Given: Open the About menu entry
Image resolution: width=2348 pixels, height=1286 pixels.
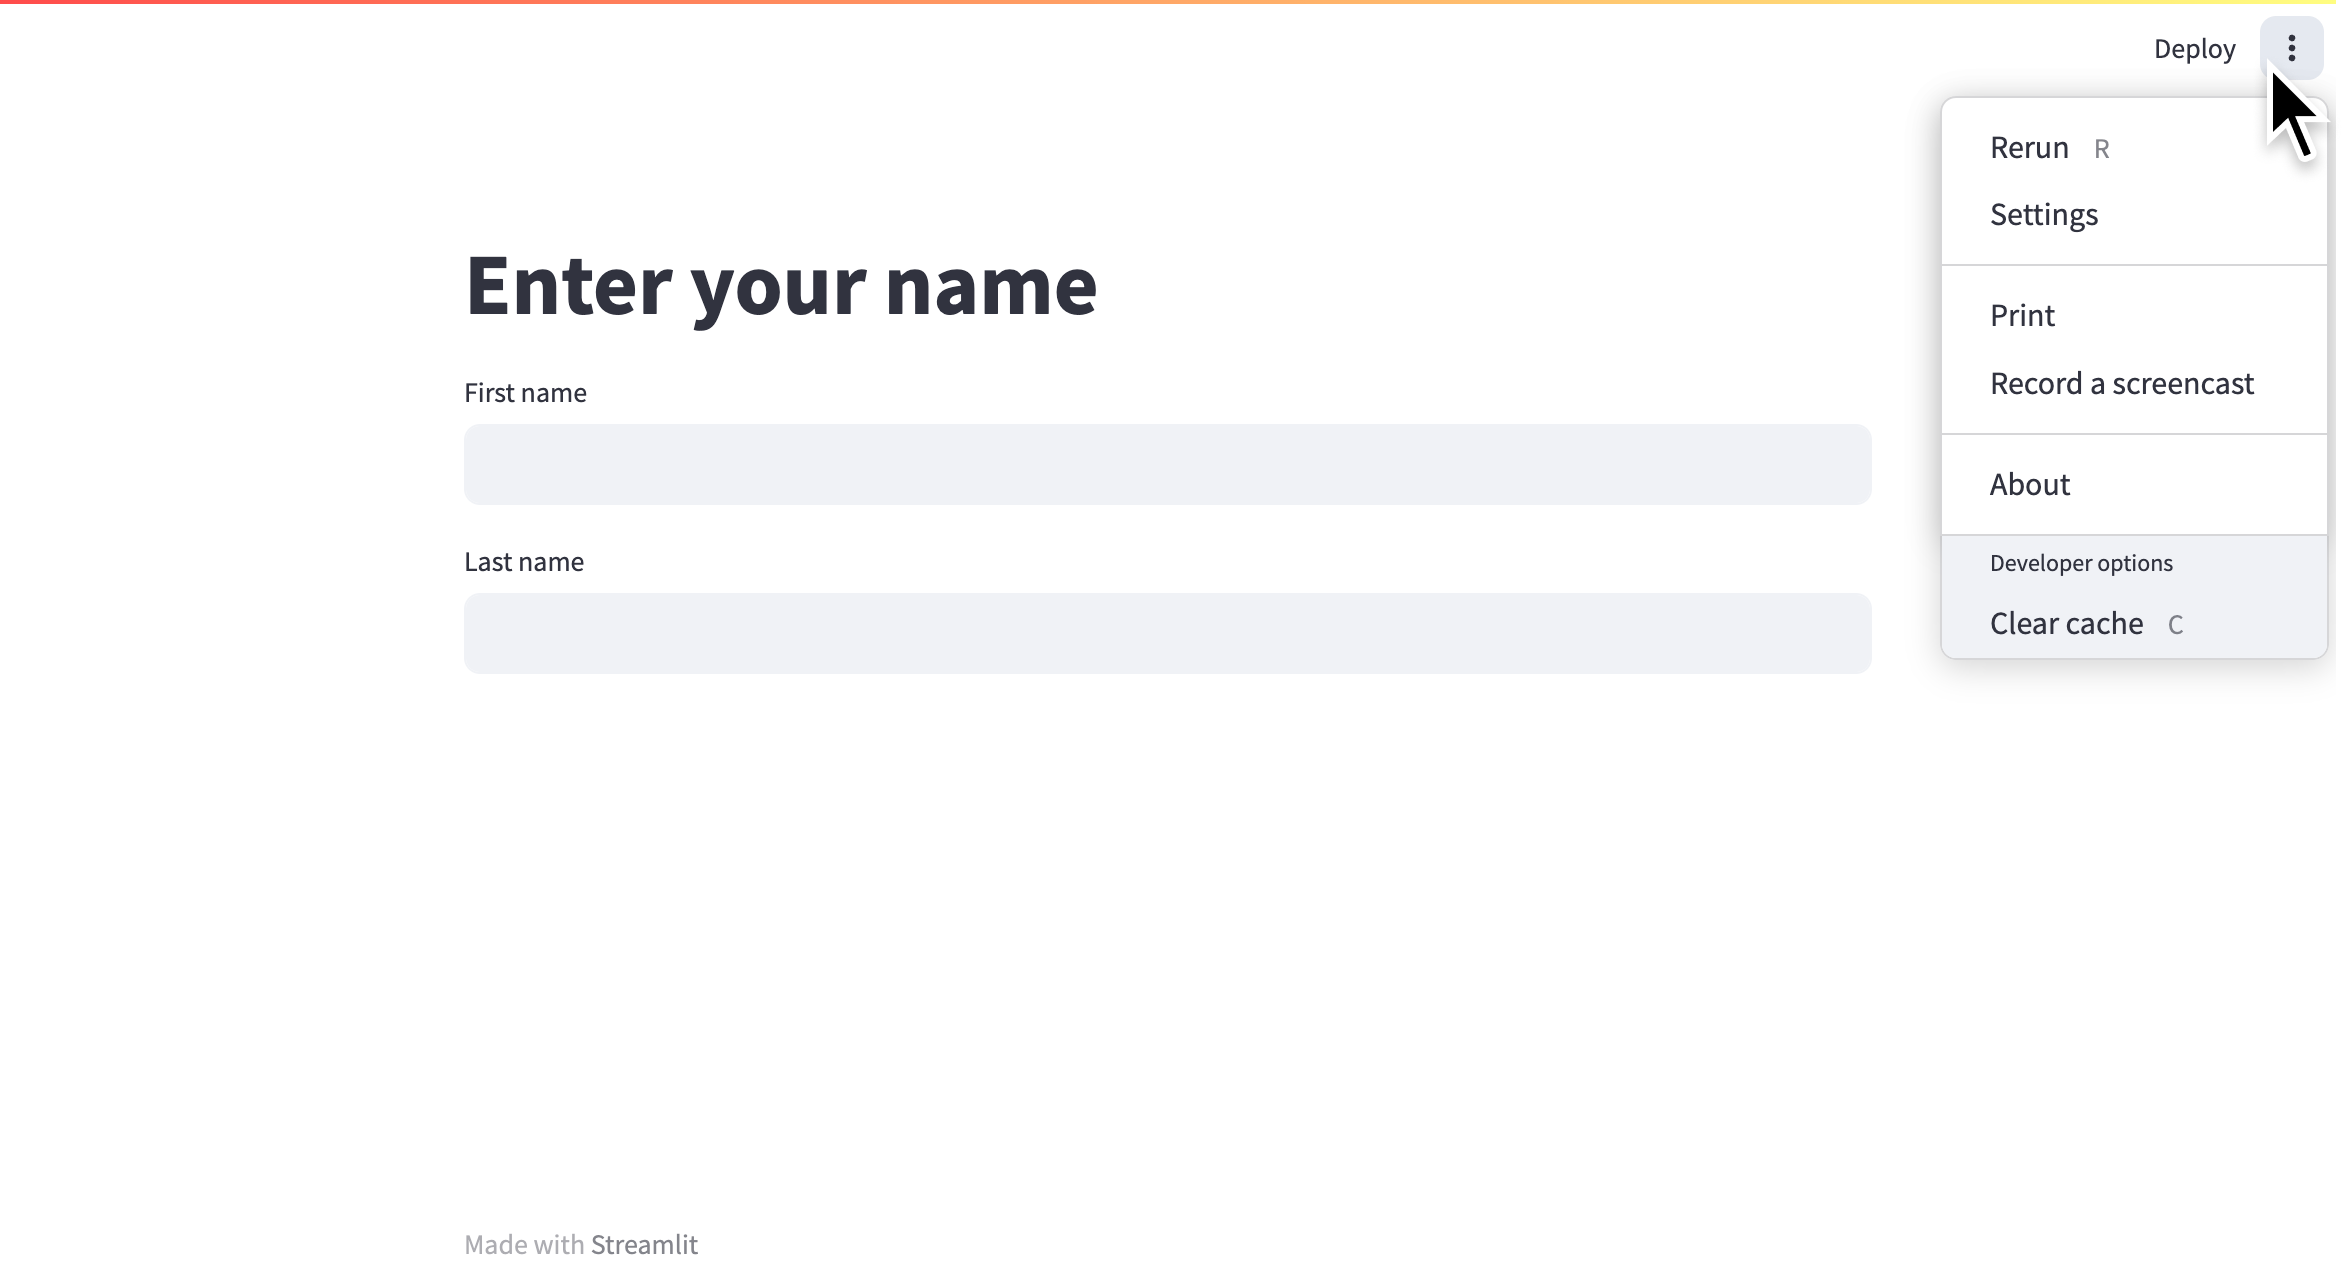Looking at the screenshot, I should point(2029,485).
